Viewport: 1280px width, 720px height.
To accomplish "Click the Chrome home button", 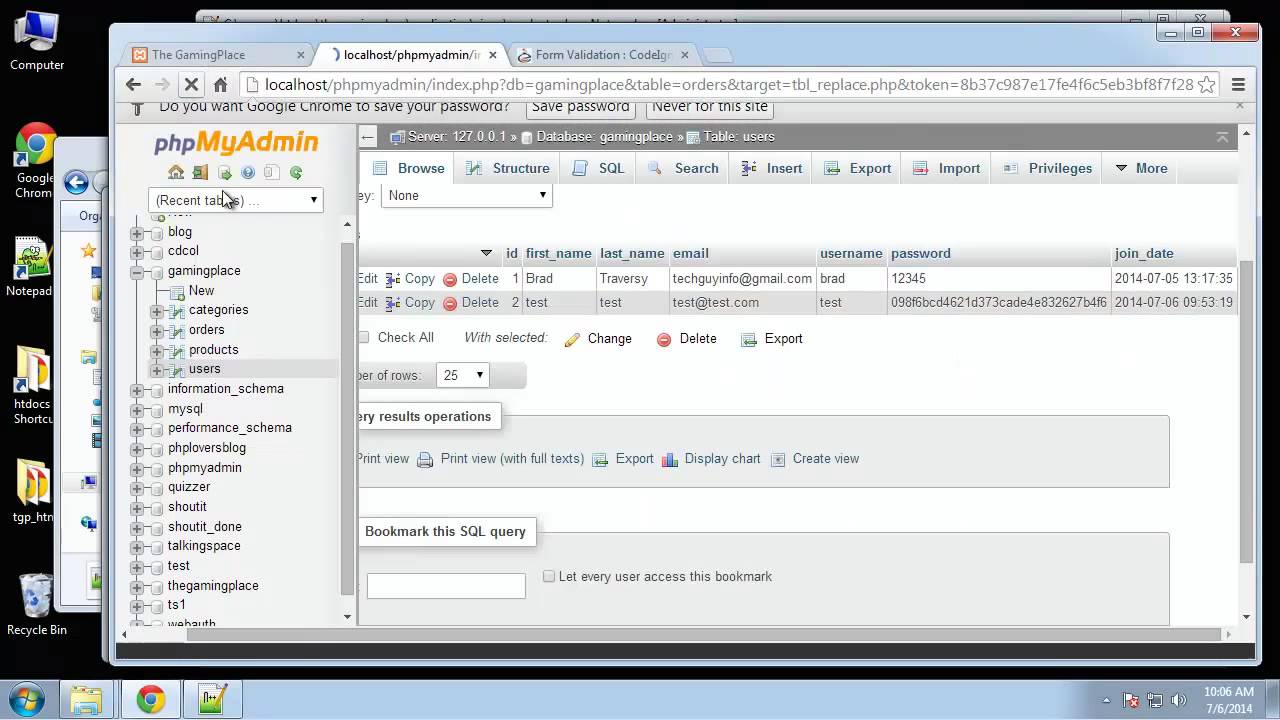I will pyautogui.click(x=220, y=85).
